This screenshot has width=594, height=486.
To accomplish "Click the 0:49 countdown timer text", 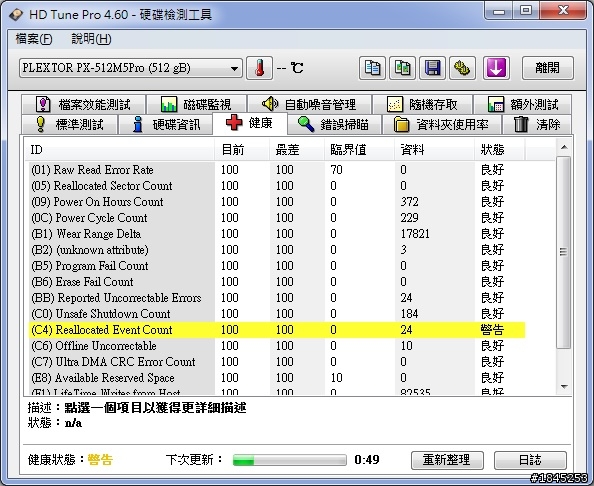I will click(x=367, y=460).
